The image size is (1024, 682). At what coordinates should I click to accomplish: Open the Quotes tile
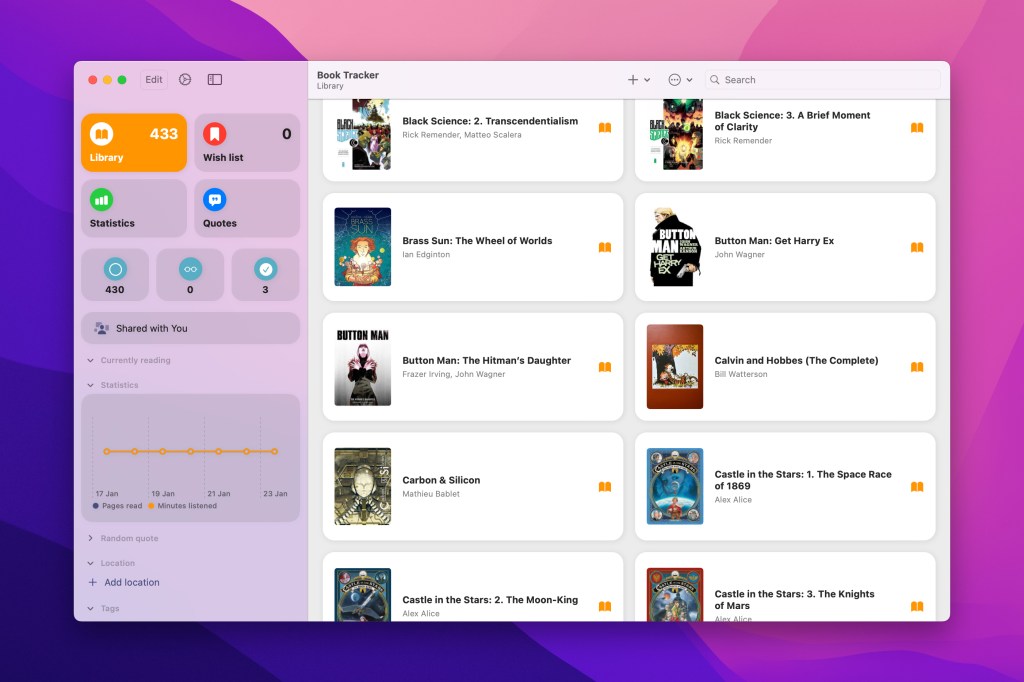pos(247,208)
